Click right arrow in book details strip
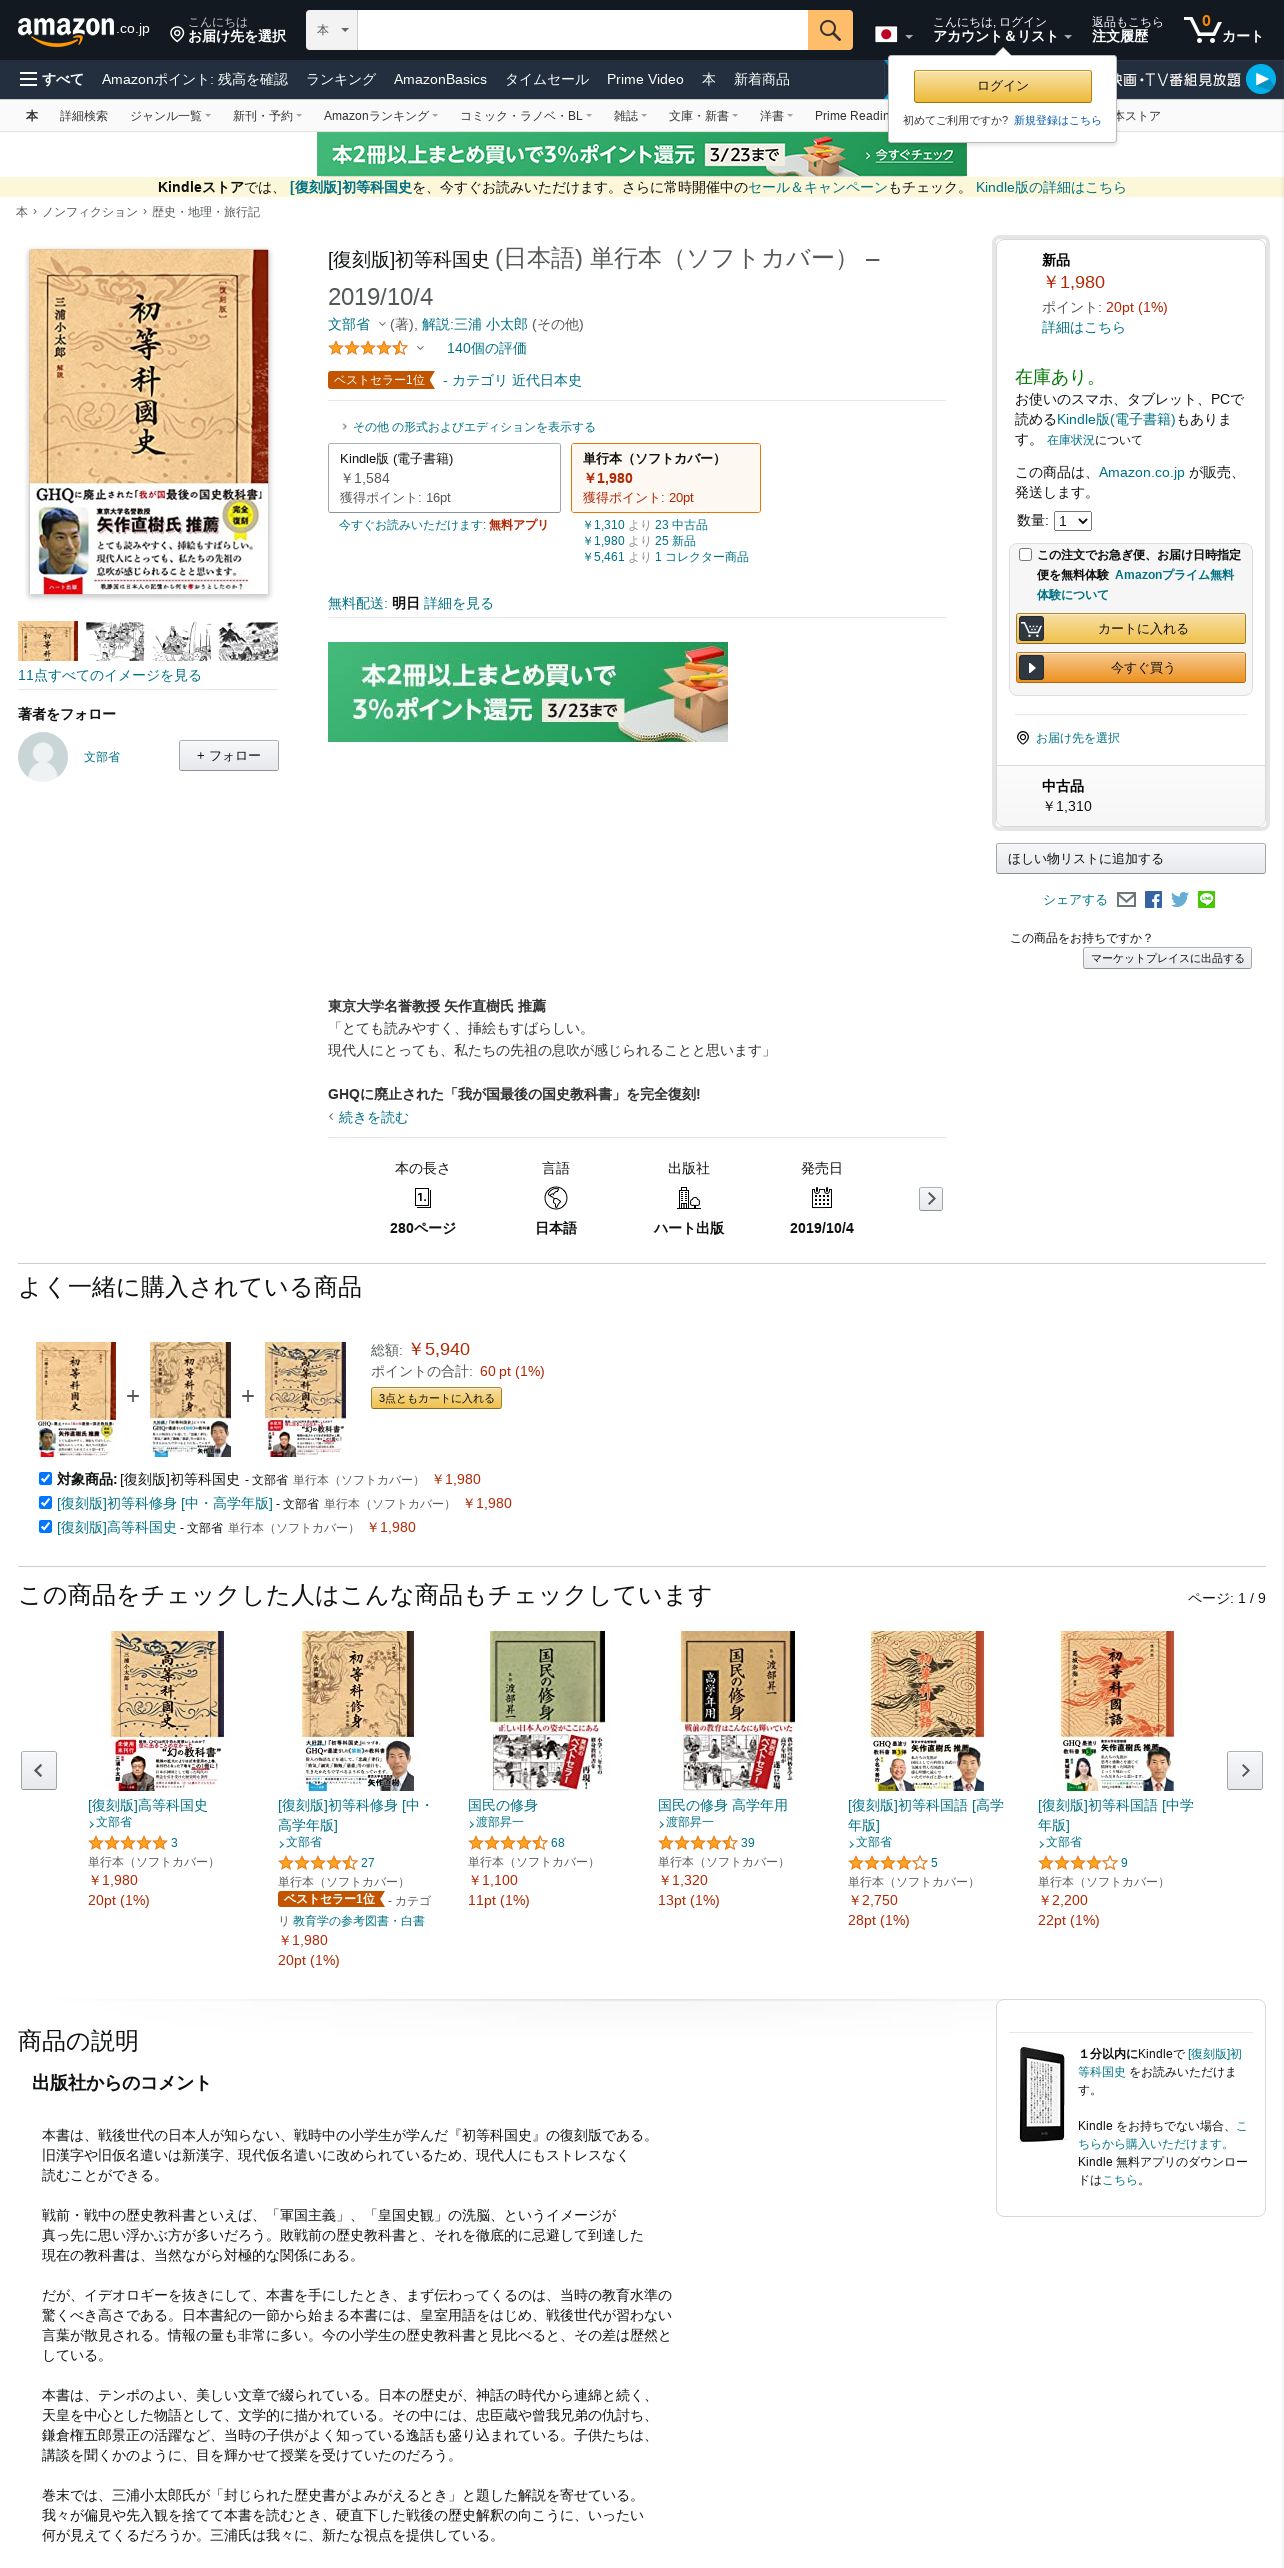Image resolution: width=1284 pixels, height=2568 pixels. point(931,1199)
